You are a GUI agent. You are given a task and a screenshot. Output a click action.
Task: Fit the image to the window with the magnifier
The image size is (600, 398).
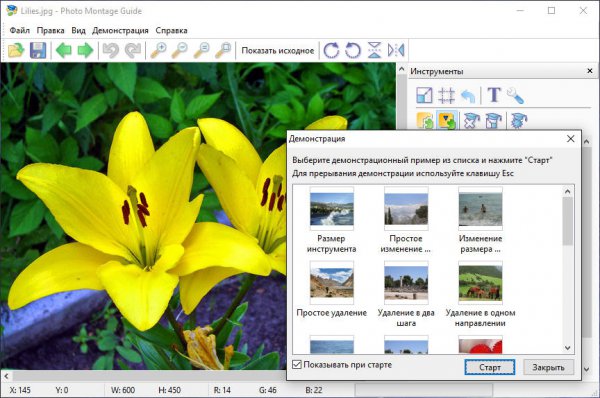pos(223,51)
